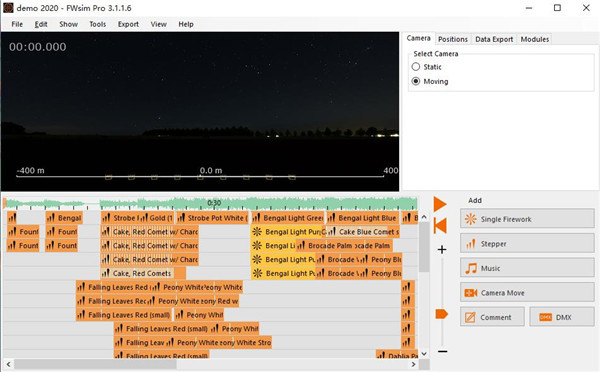The image size is (600, 372).
Task: Click the green audio waveform at 0:30
Action: pos(214,203)
